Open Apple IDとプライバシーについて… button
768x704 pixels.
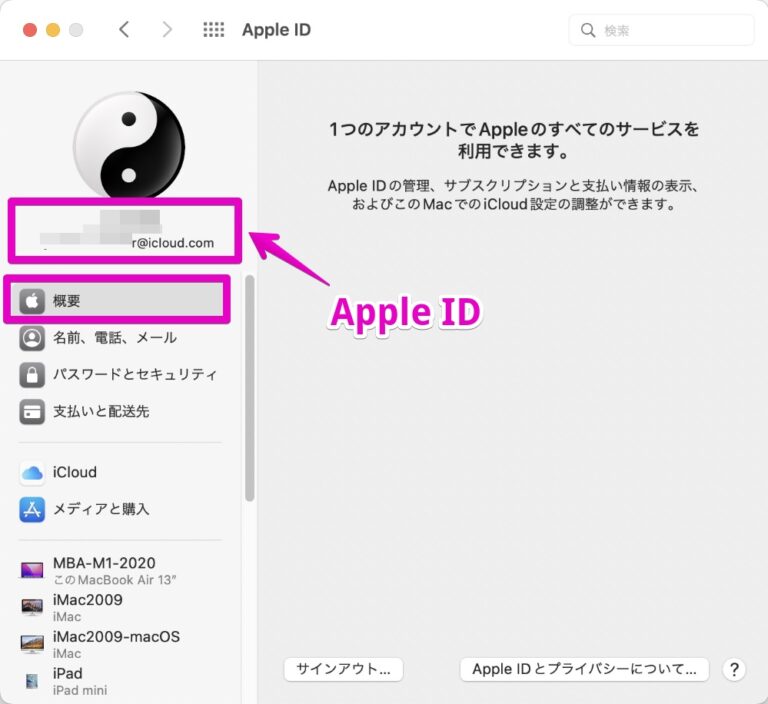(x=584, y=669)
